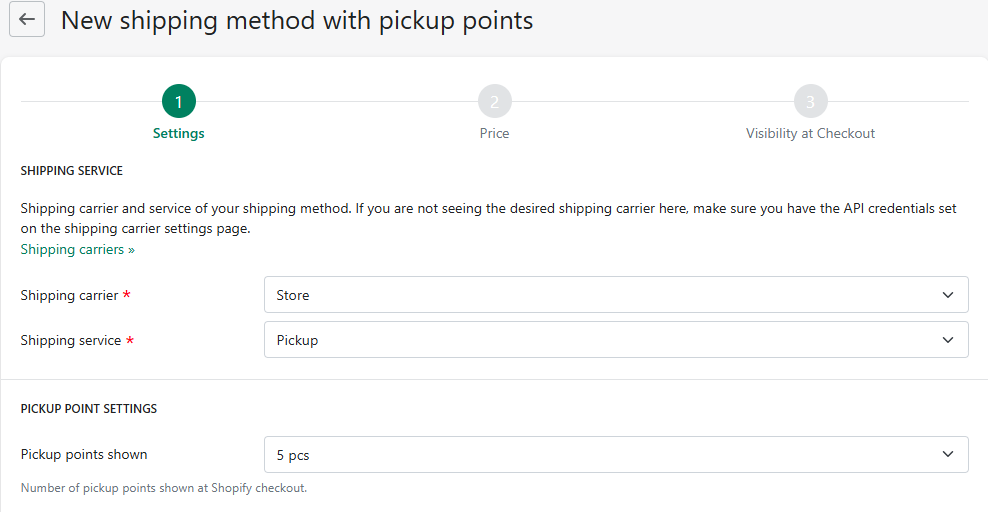Screen dimensions: 988x512
Task: Click the SHIPPING SERVICE section heading
Action: [x=72, y=171]
